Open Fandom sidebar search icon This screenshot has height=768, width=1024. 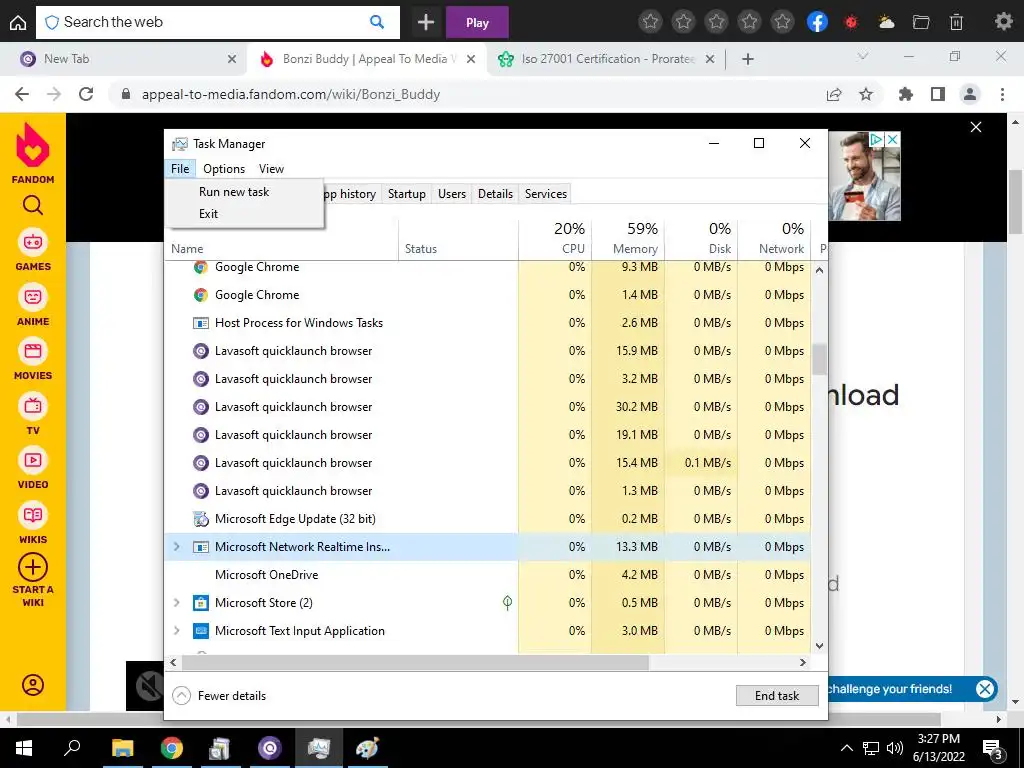point(33,206)
